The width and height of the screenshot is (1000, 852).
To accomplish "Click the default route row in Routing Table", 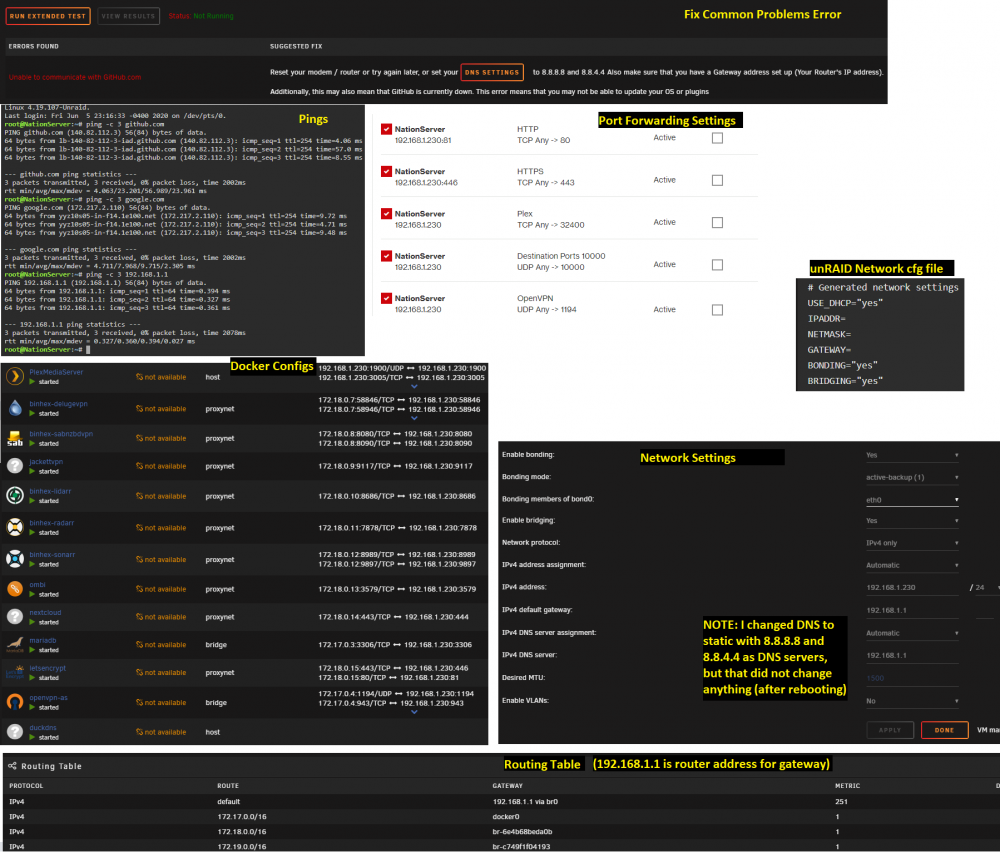I will (500, 802).
